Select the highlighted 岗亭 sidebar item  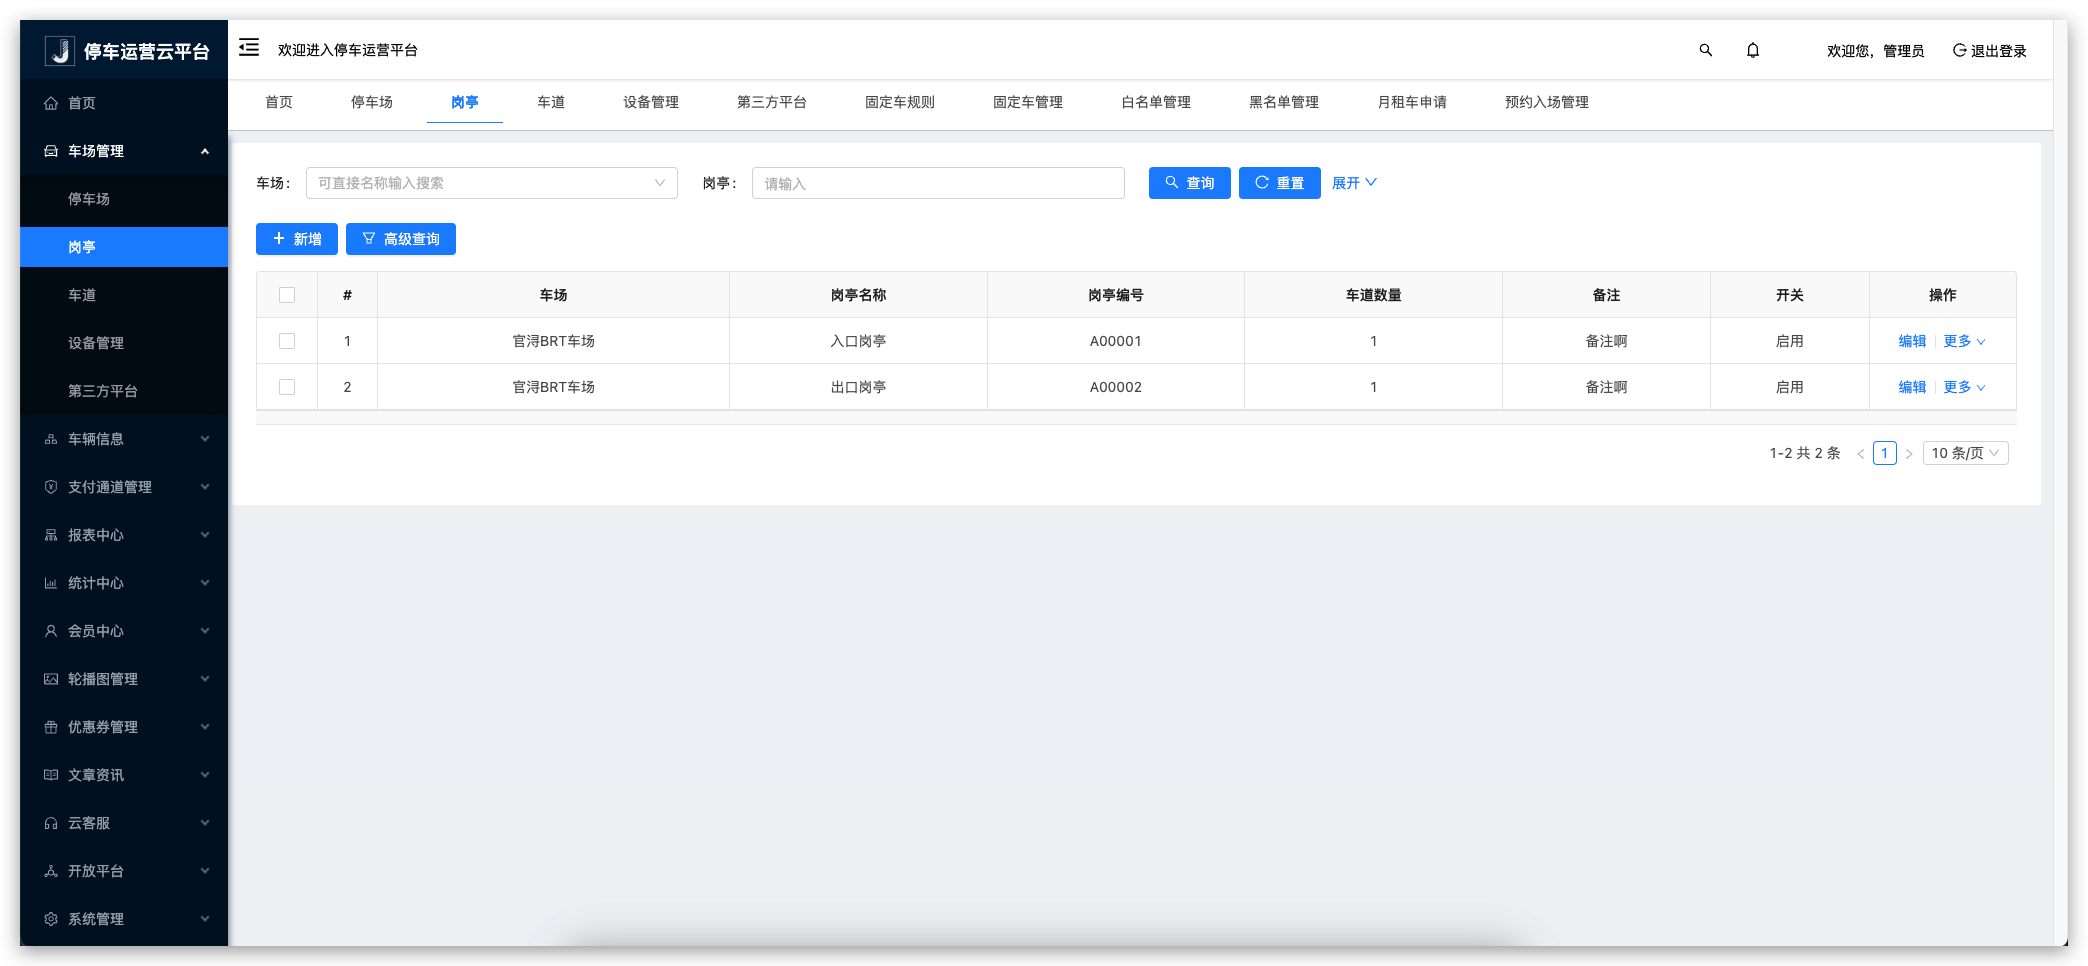(124, 247)
